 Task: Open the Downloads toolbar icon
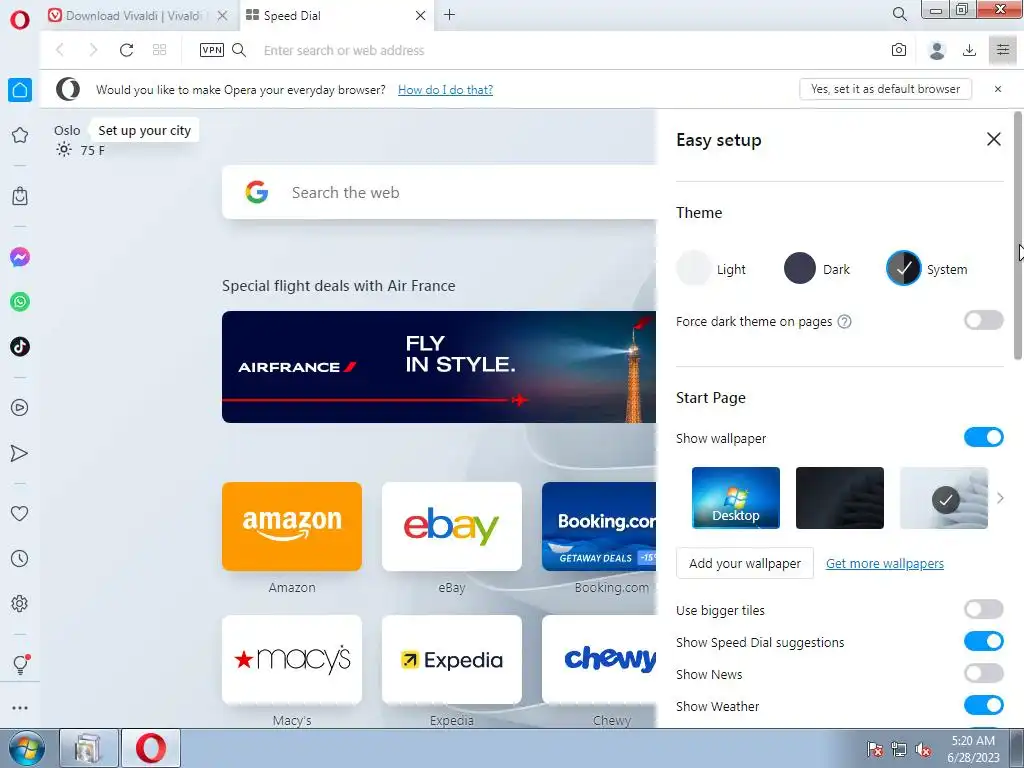coord(970,50)
